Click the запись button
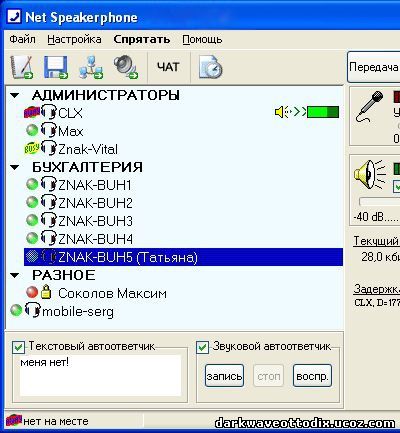The width and height of the screenshot is (400, 433). coord(224,376)
